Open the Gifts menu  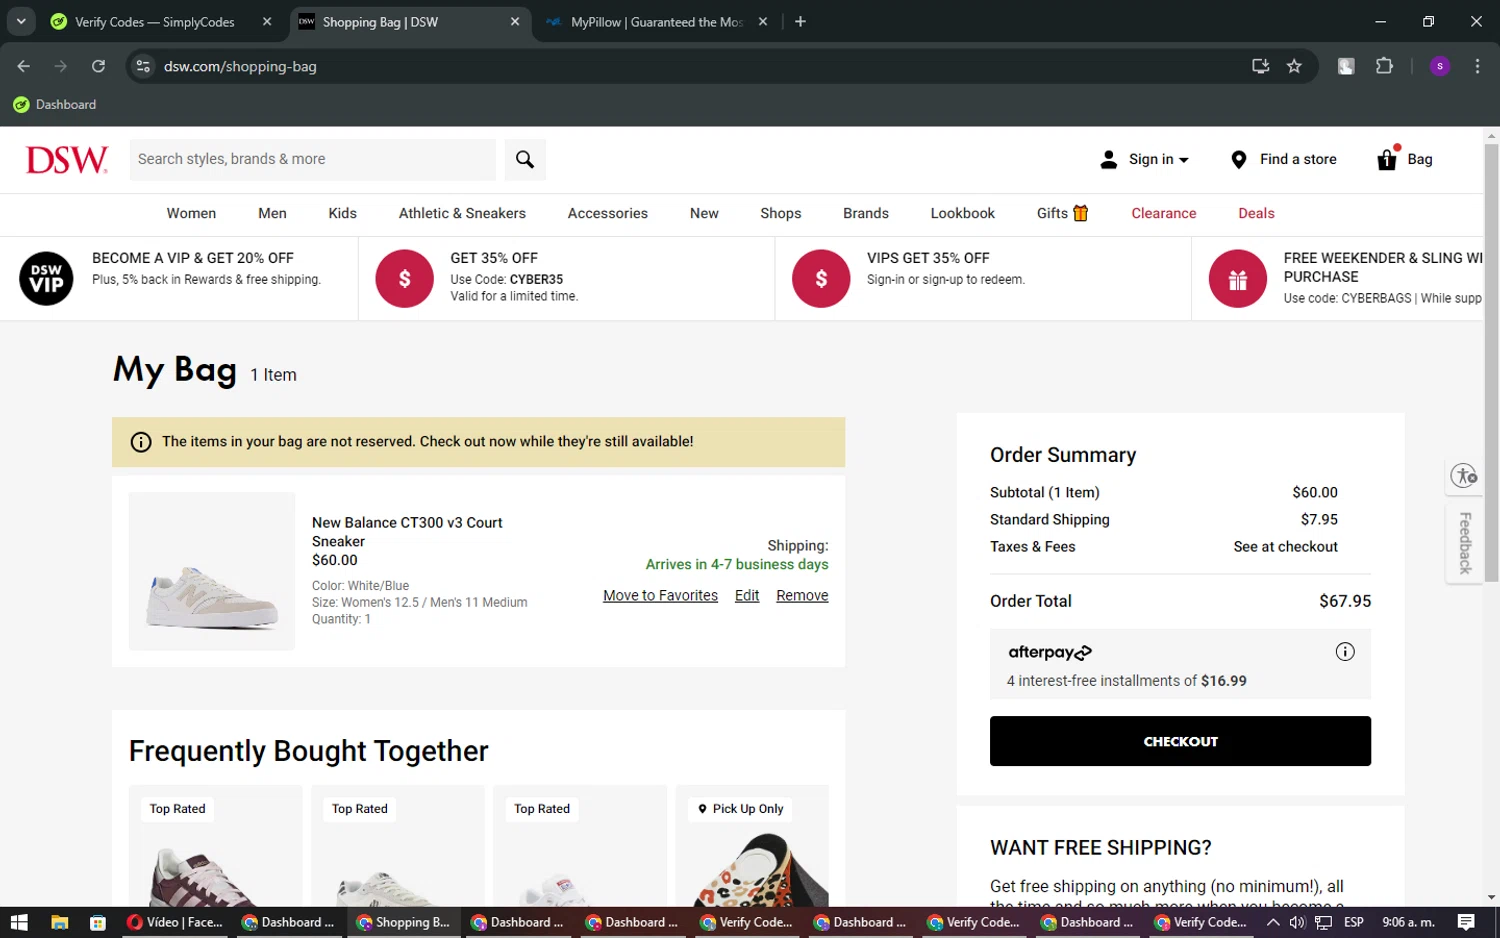(x=1062, y=214)
